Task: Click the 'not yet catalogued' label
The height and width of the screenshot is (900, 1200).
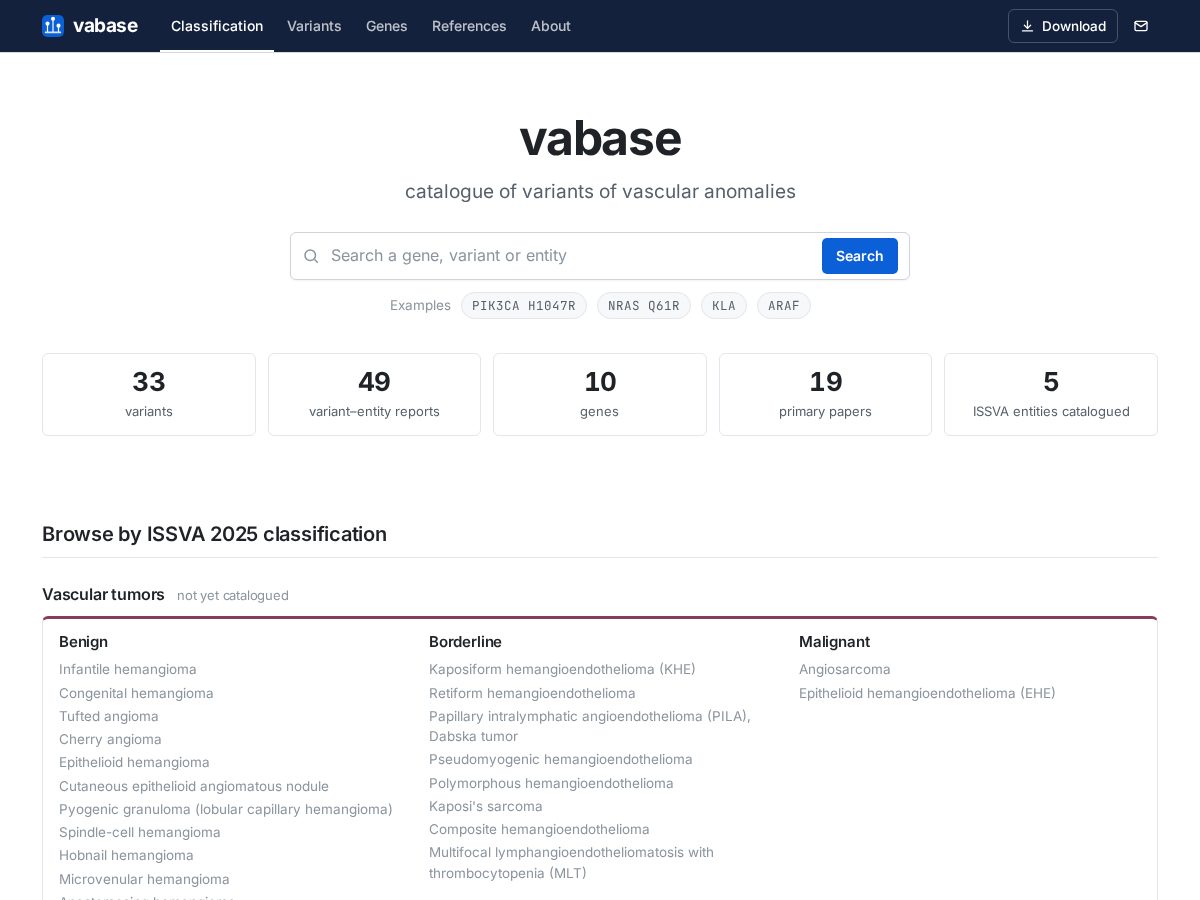Action: pos(233,596)
